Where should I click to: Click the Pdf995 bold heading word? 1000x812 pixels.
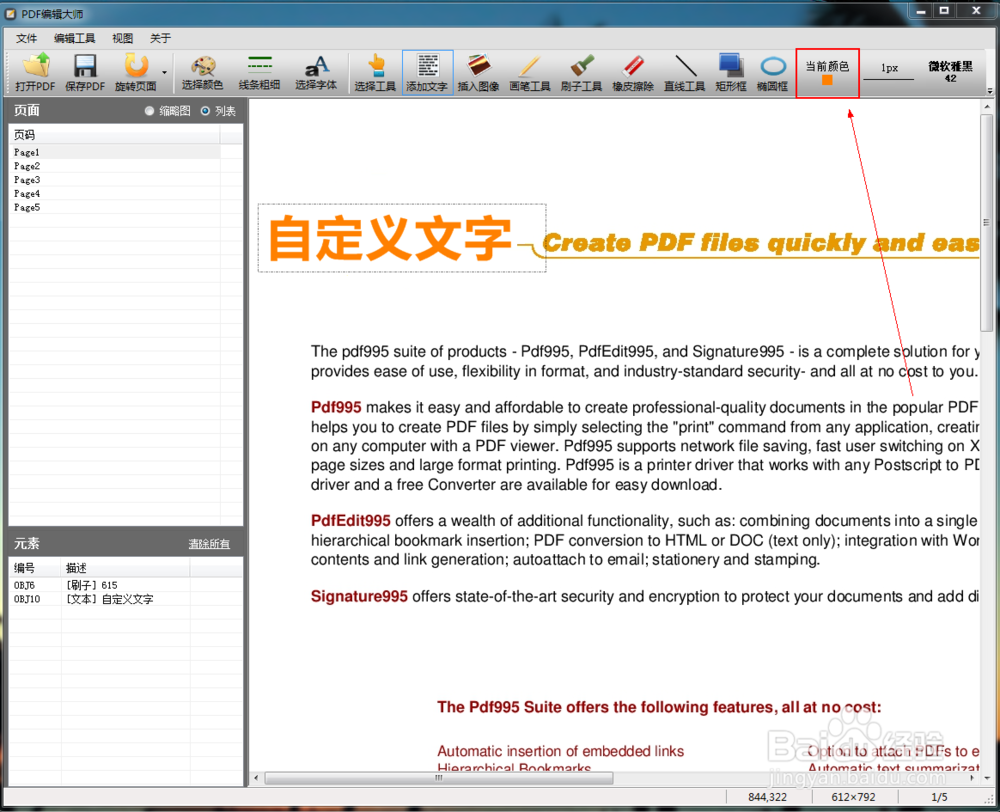coord(336,408)
